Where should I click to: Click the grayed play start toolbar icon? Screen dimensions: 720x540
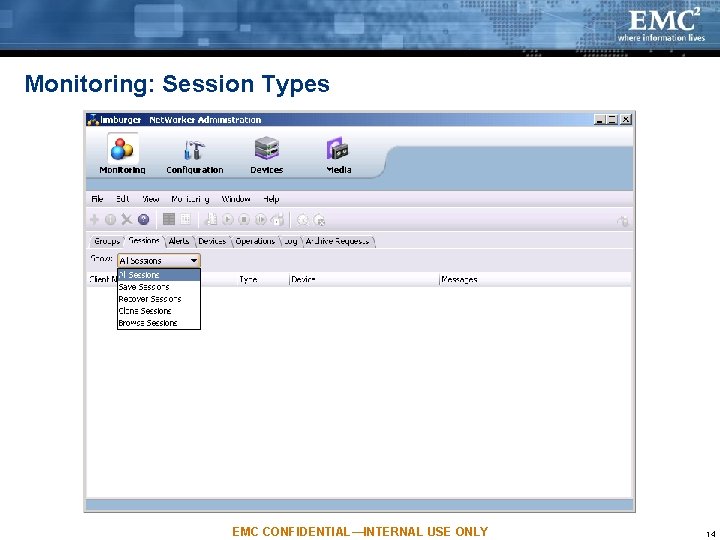(x=228, y=220)
